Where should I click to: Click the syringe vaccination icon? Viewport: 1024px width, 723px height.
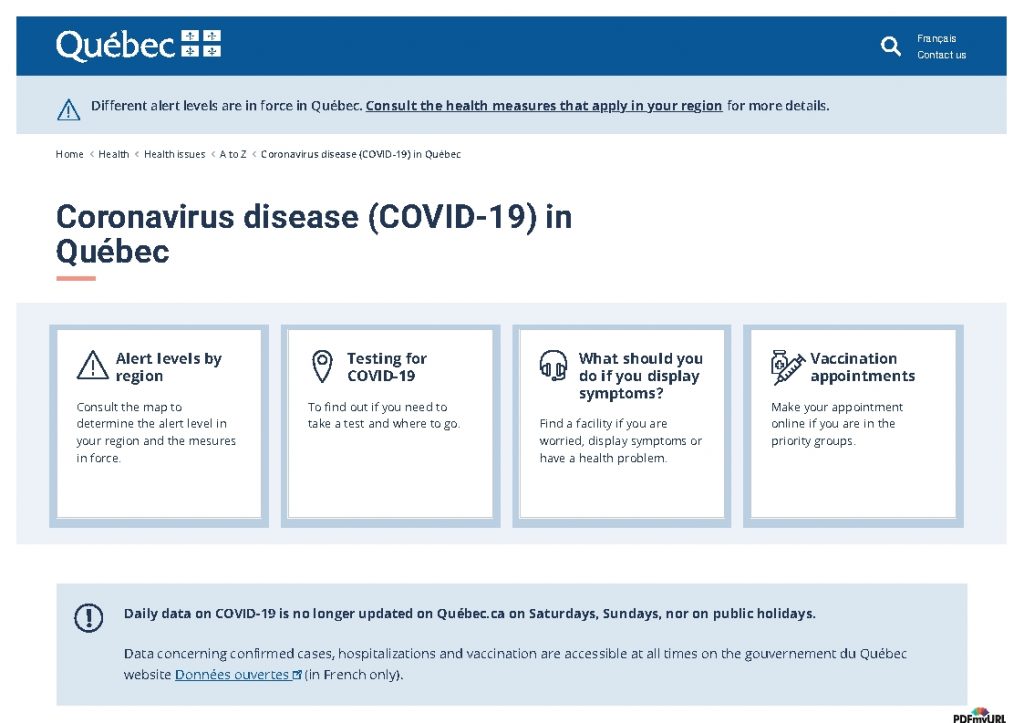tap(787, 367)
